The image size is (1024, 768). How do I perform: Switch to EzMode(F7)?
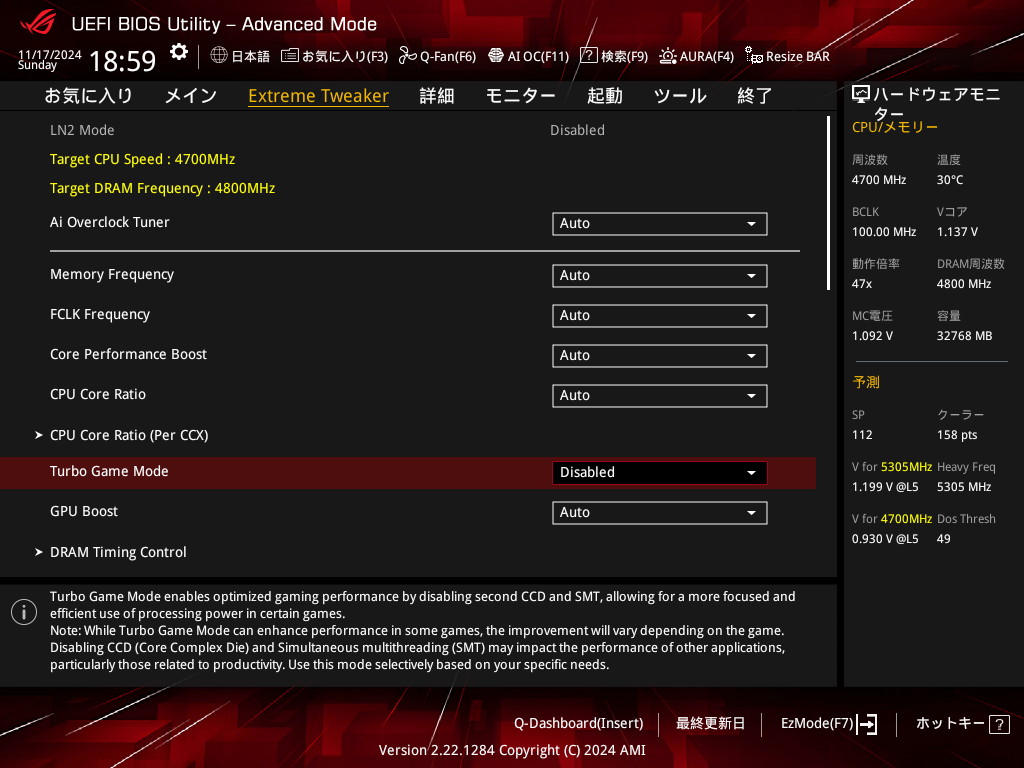[x=817, y=724]
